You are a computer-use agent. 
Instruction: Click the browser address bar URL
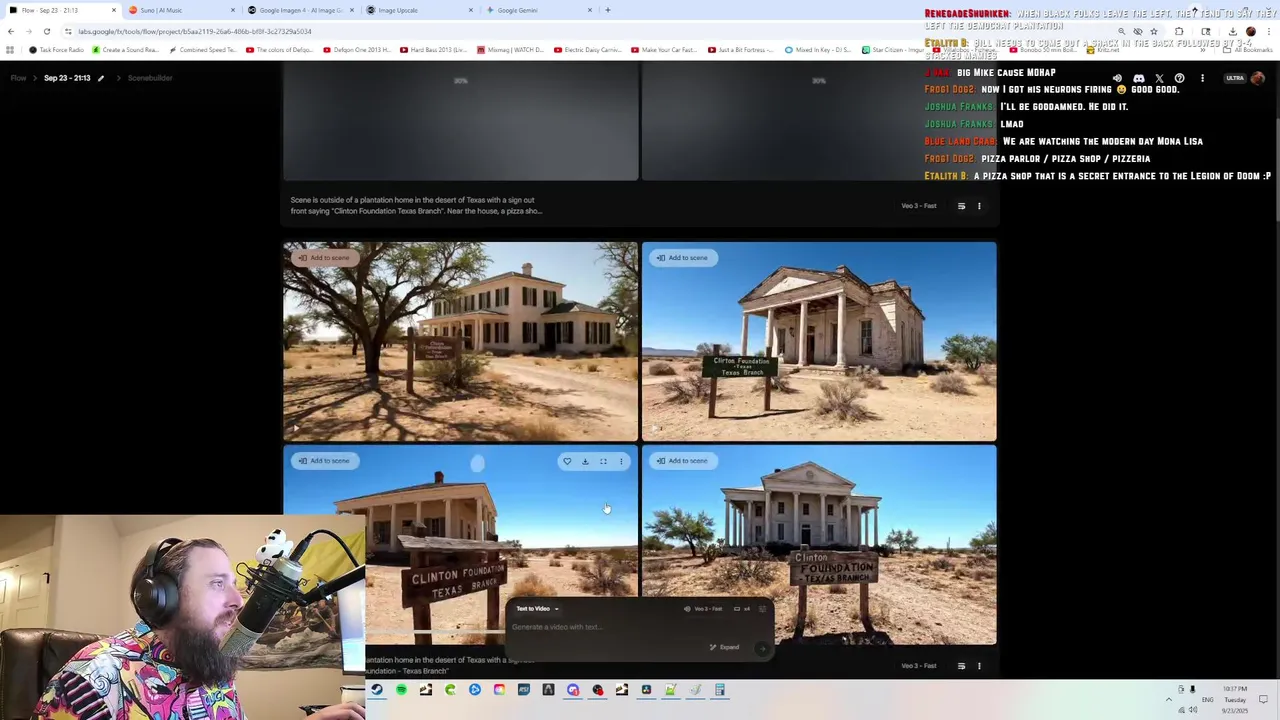tap(195, 31)
